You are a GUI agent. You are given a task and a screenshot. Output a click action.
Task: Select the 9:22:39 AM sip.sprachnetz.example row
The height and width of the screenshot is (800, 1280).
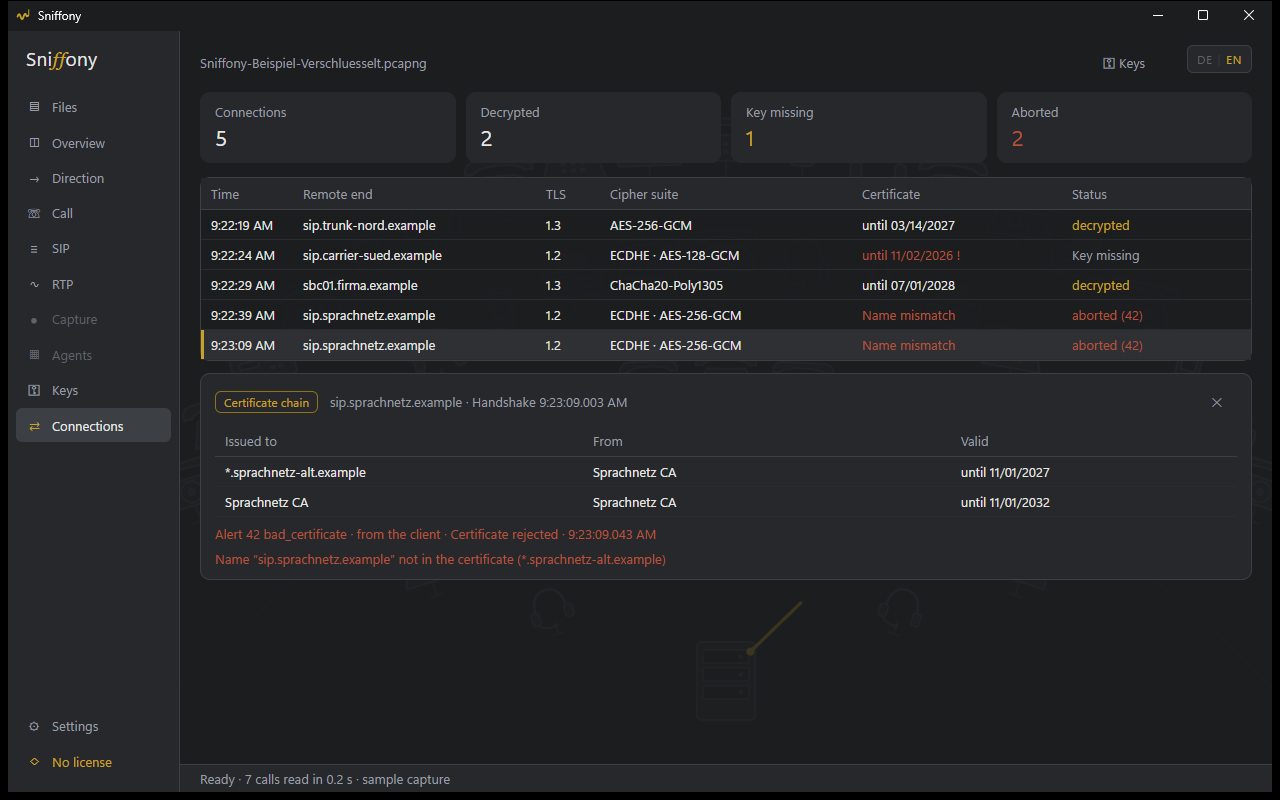(726, 315)
